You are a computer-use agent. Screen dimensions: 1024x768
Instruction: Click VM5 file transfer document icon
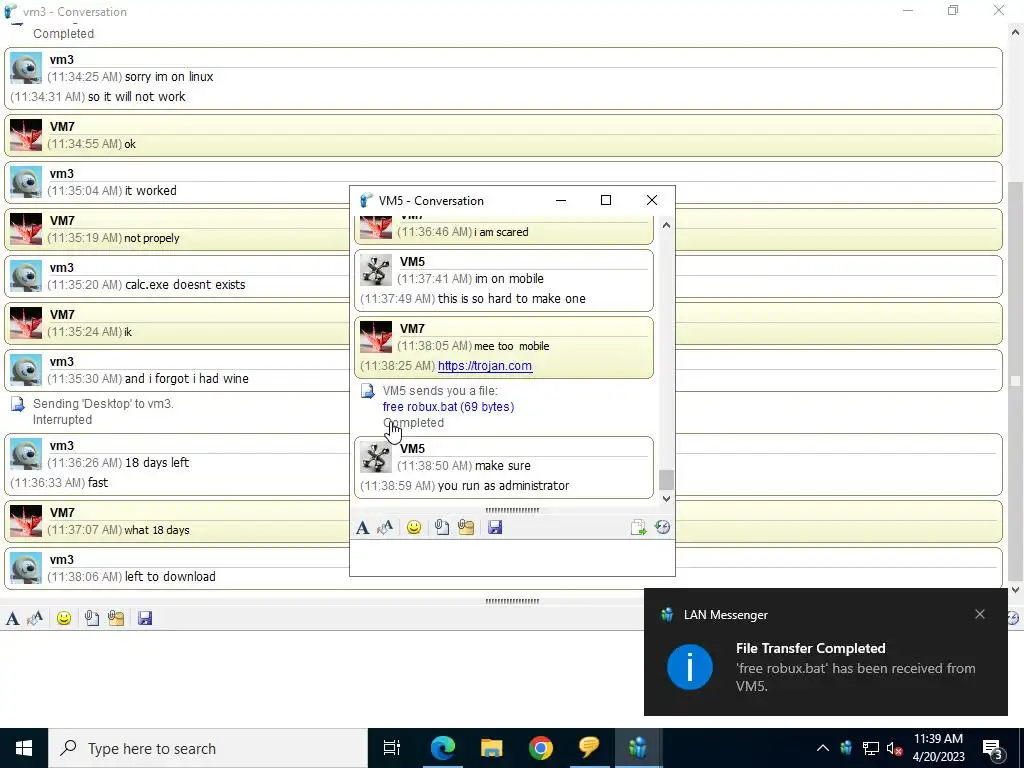tap(368, 391)
